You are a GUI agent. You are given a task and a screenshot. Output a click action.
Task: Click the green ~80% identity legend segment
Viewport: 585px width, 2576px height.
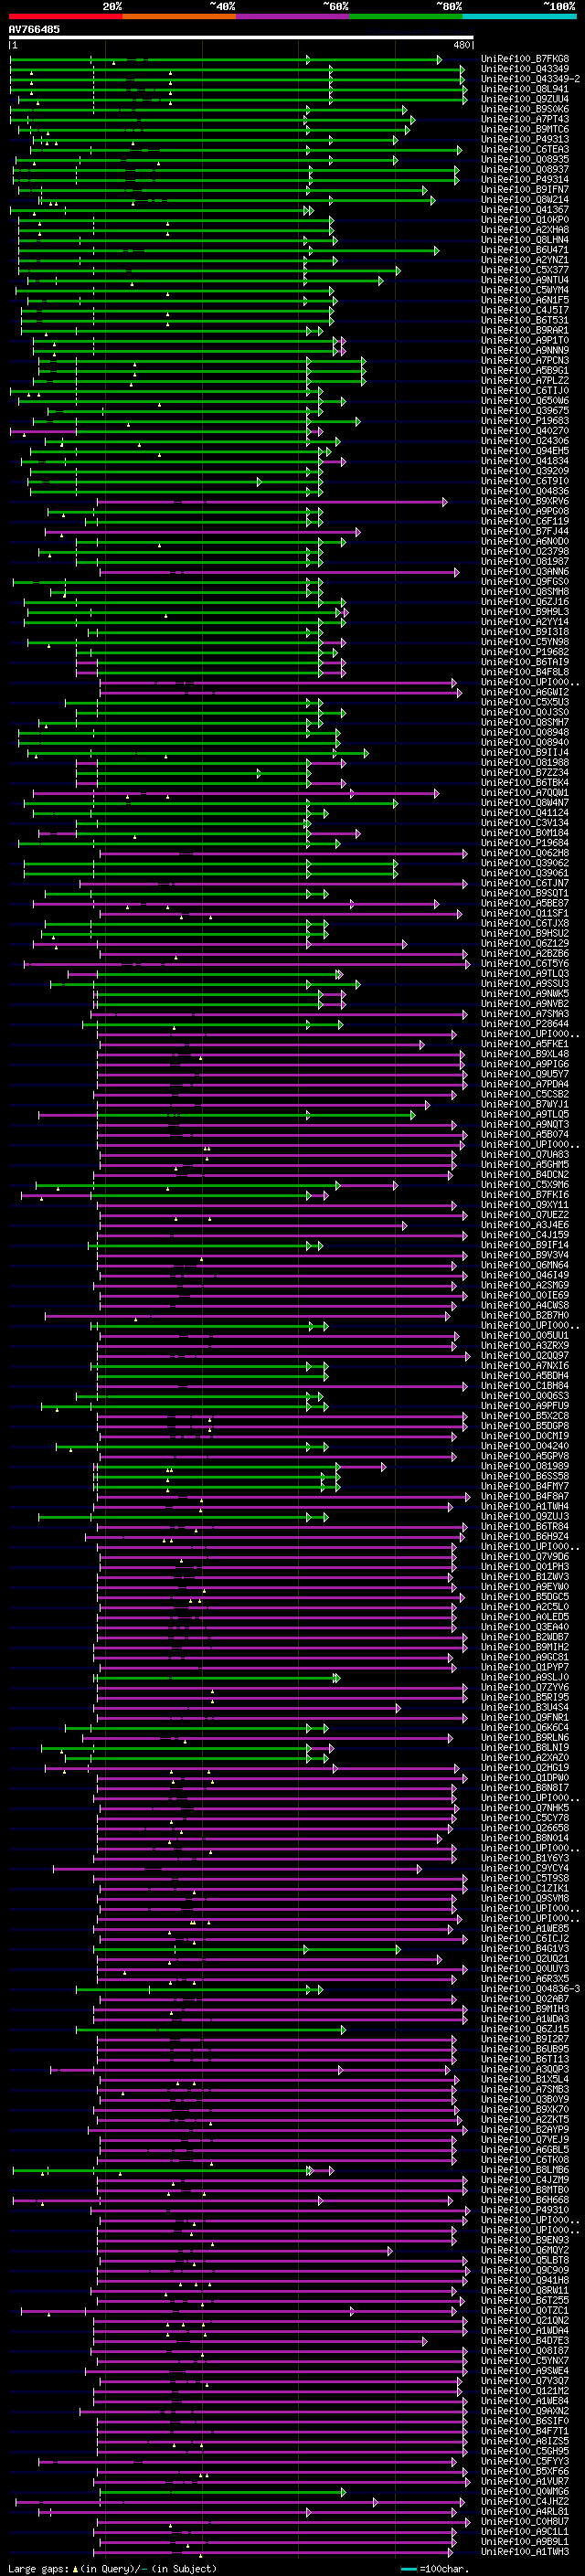click(406, 16)
